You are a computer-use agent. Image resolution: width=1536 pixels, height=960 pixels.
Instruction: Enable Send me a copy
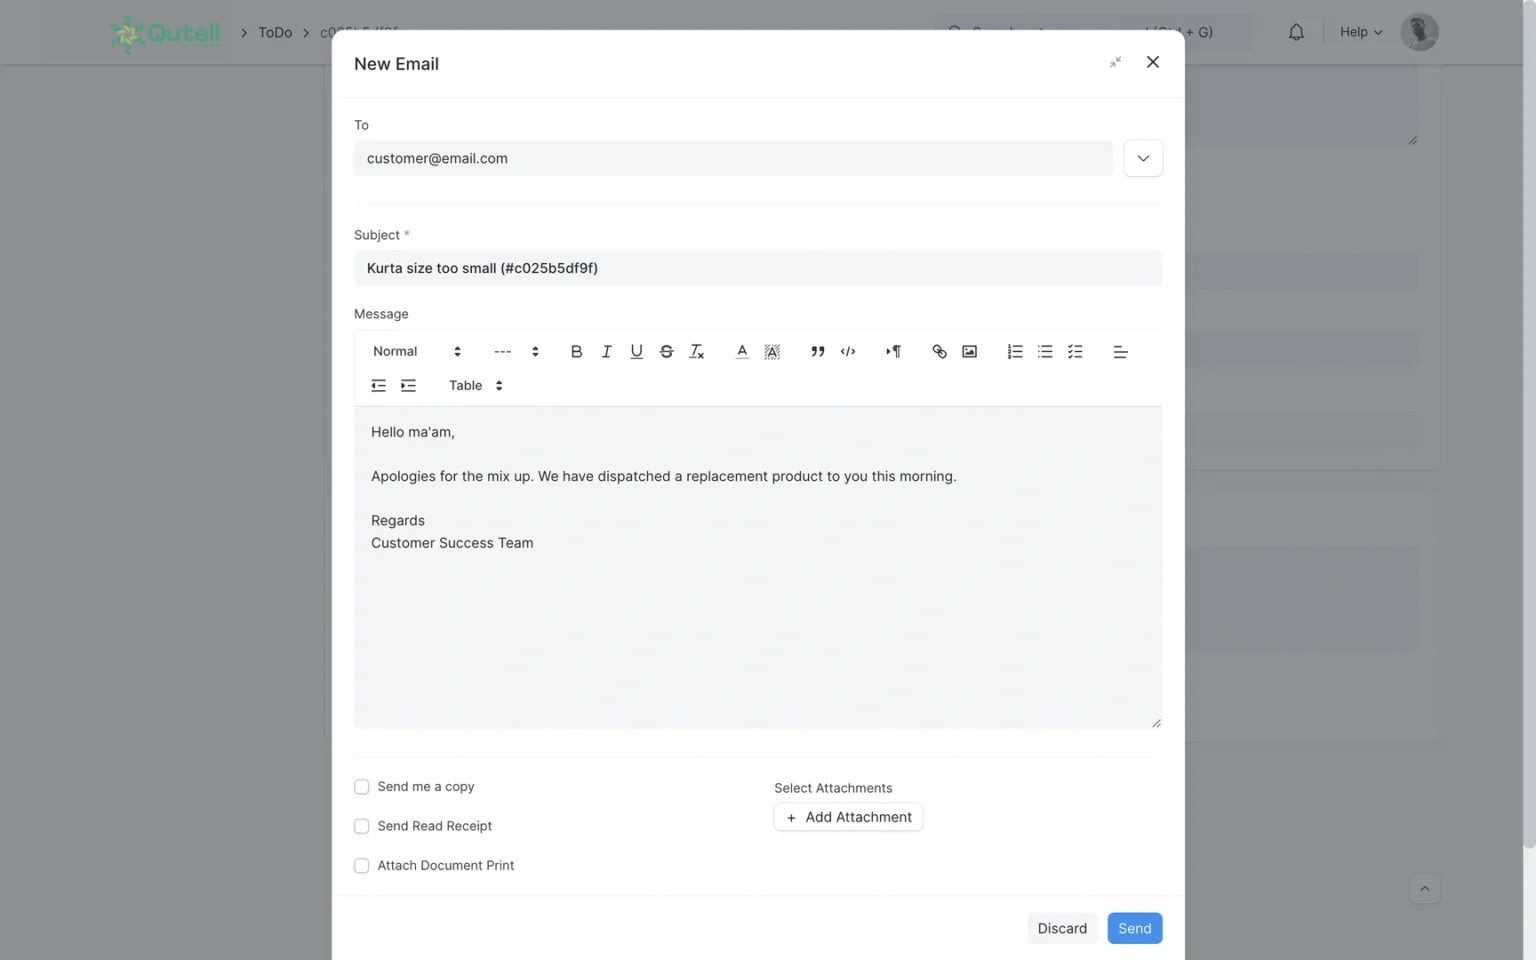362,787
